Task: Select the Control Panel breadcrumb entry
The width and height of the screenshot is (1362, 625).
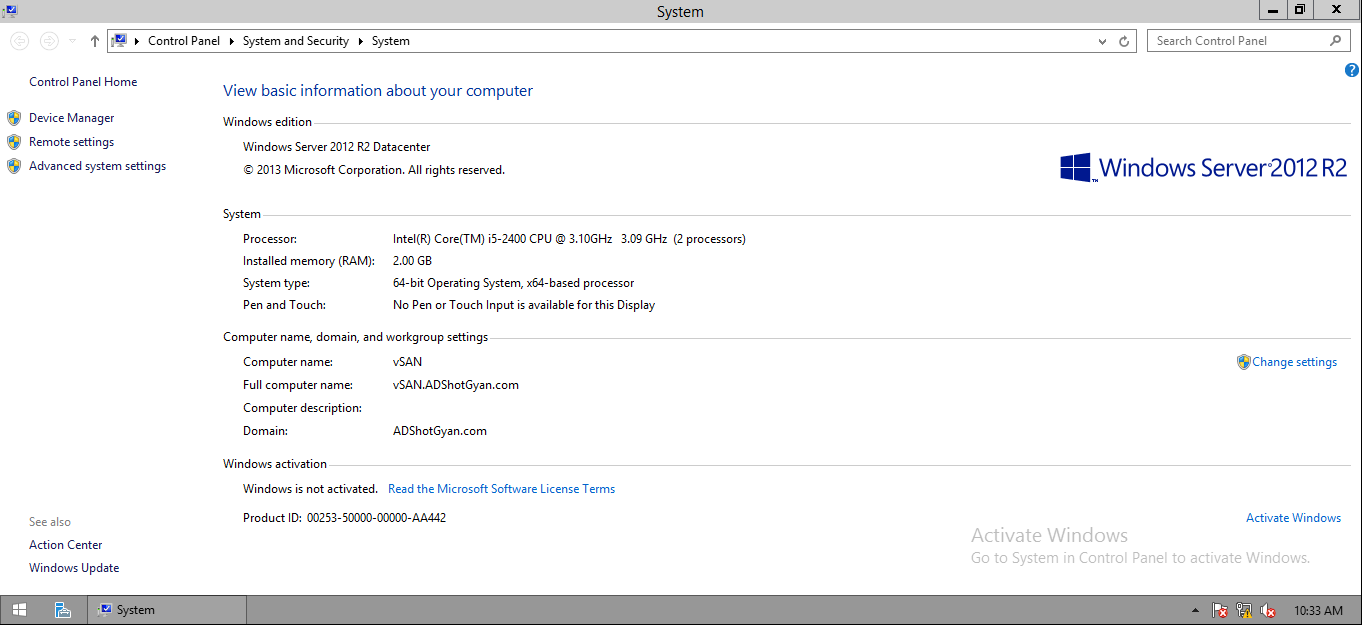Action: click(184, 41)
